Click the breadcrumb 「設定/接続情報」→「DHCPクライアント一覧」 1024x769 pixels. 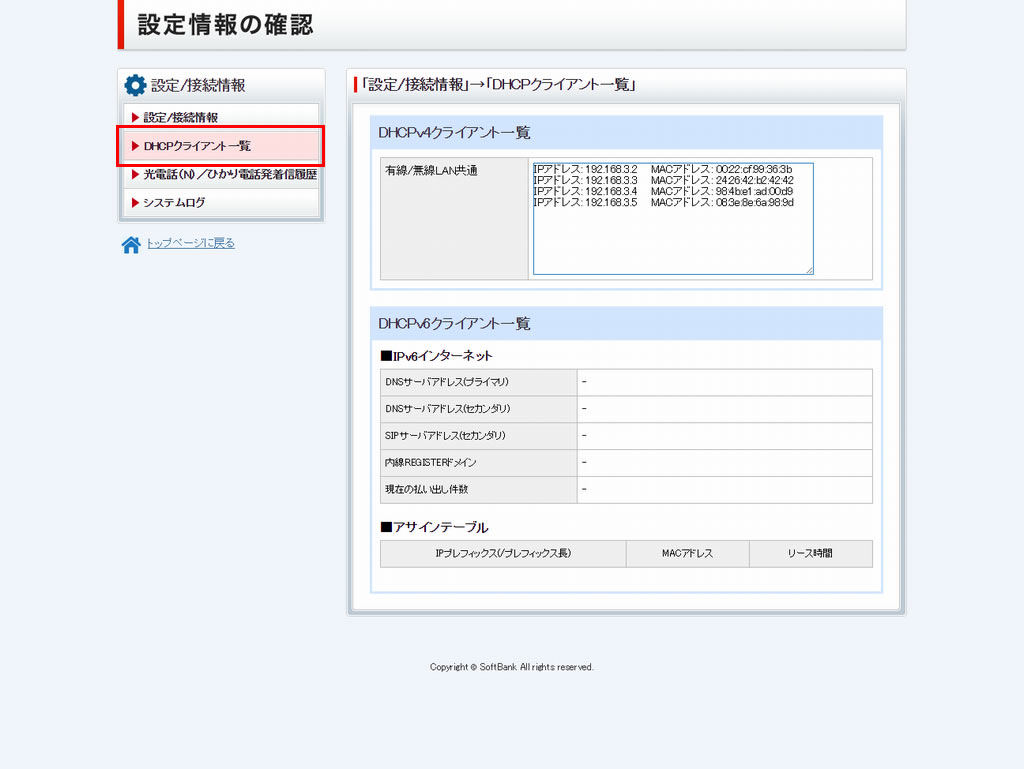click(x=498, y=84)
